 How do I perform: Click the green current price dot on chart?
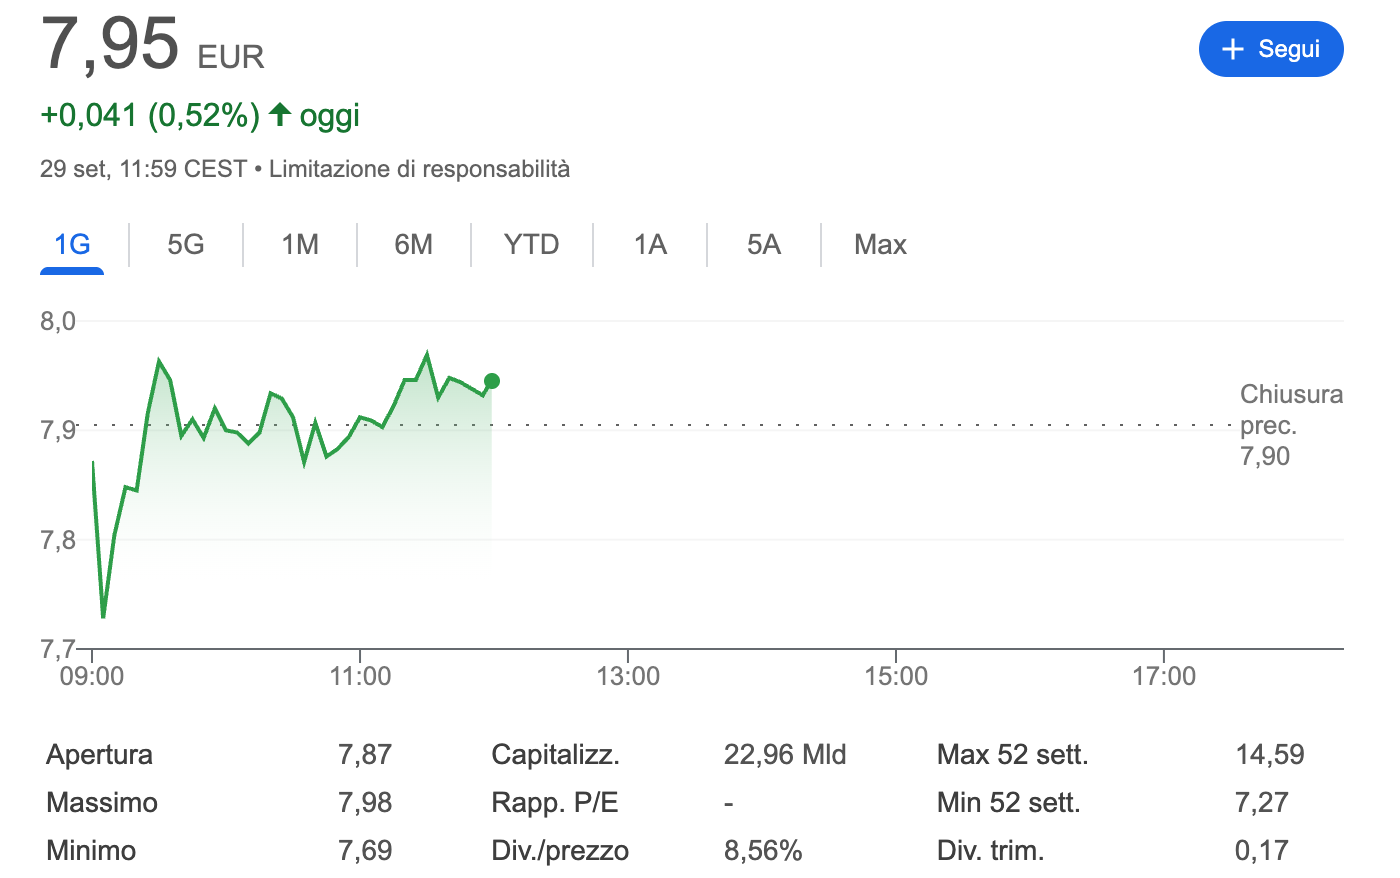491,381
